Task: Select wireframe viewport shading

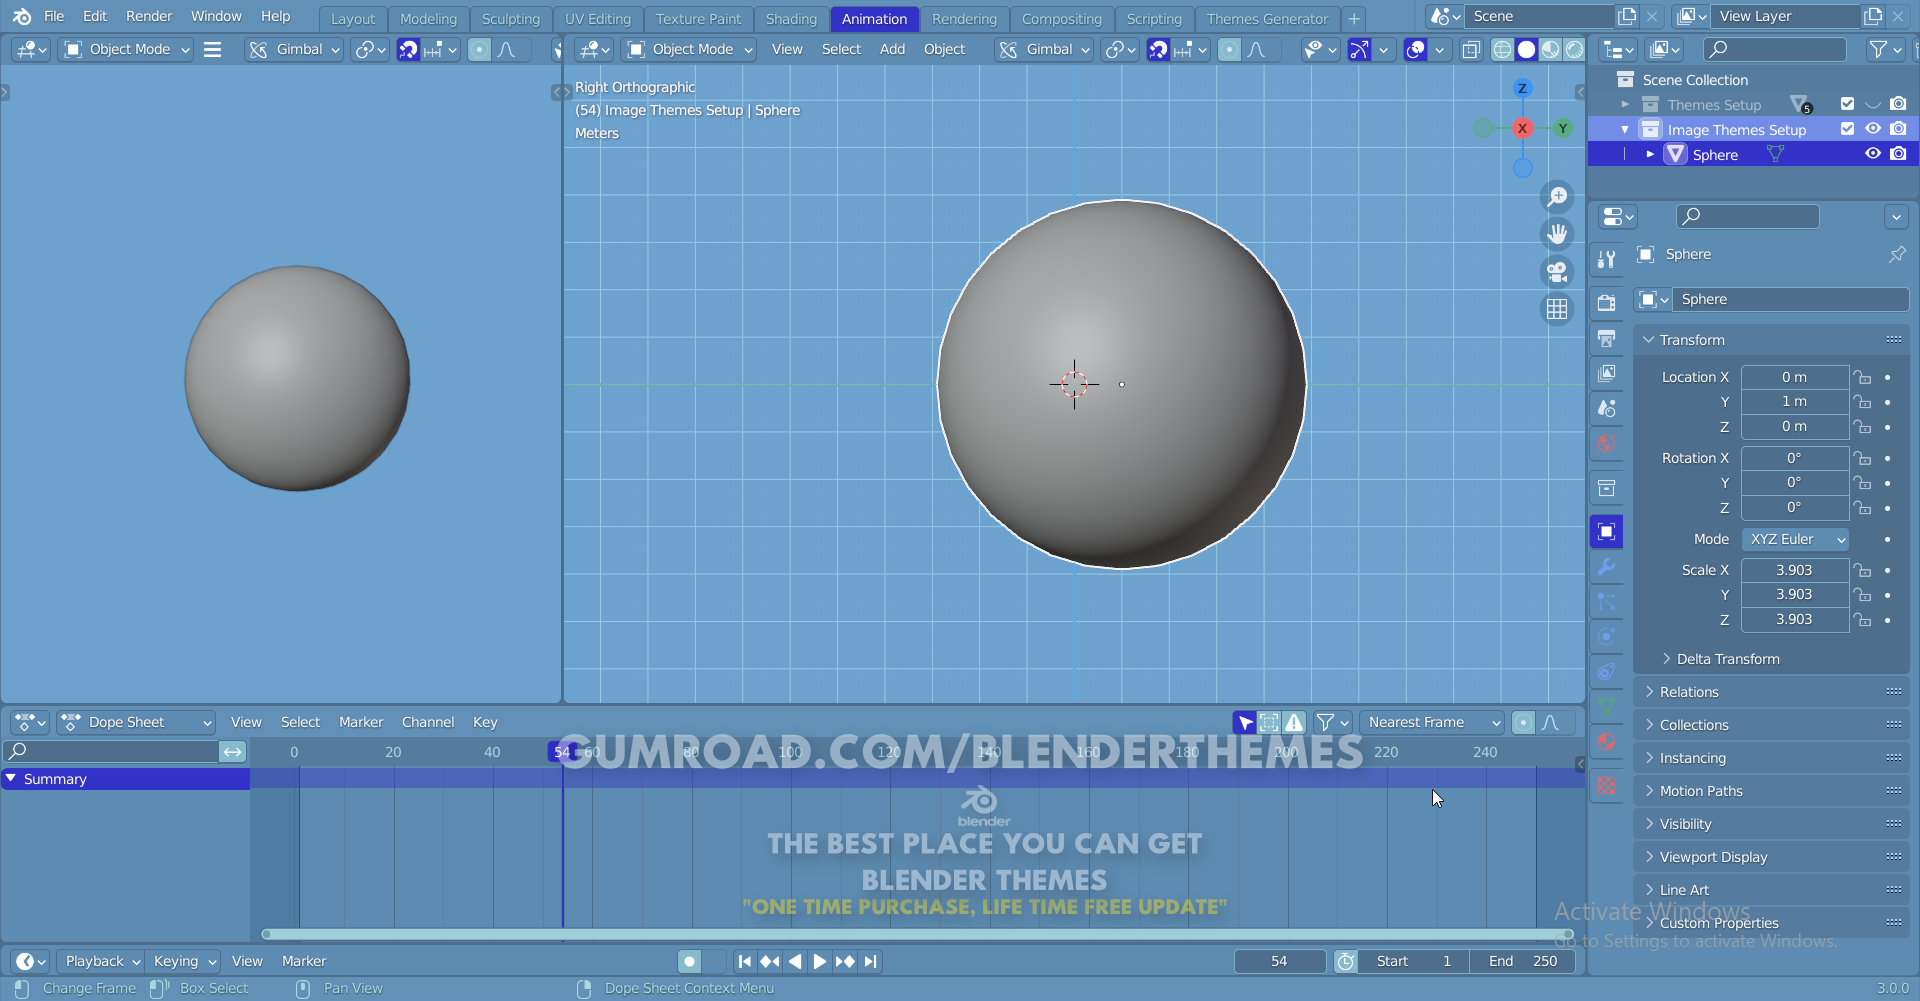Action: [x=1502, y=49]
